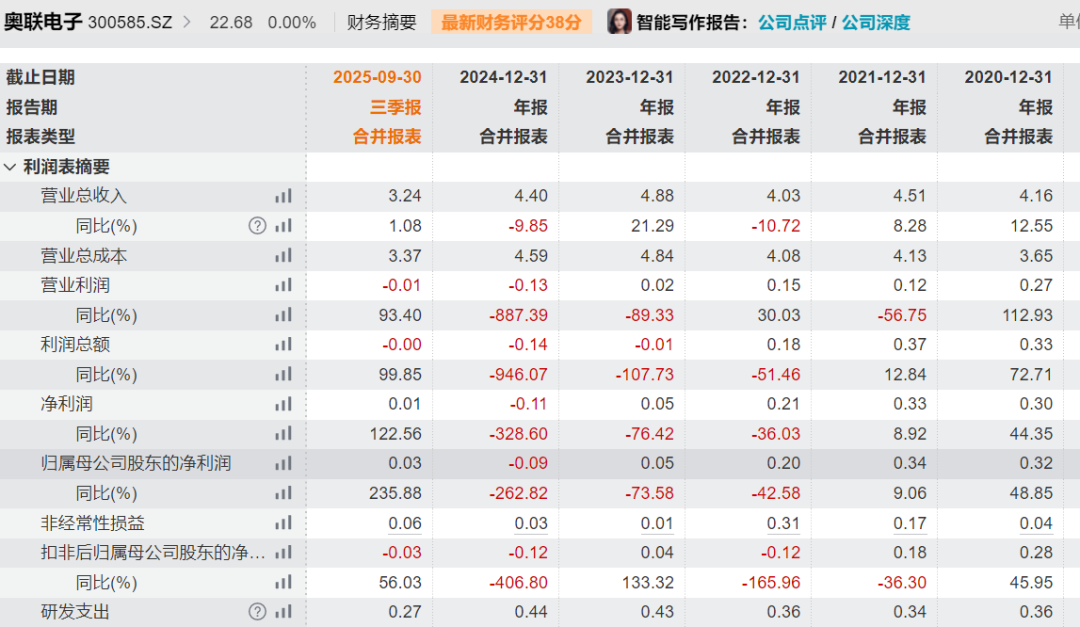Open chart icon for 归属母公司股东的净利润 同比(%) row
Viewport: 1080px width, 627px height.
283,493
